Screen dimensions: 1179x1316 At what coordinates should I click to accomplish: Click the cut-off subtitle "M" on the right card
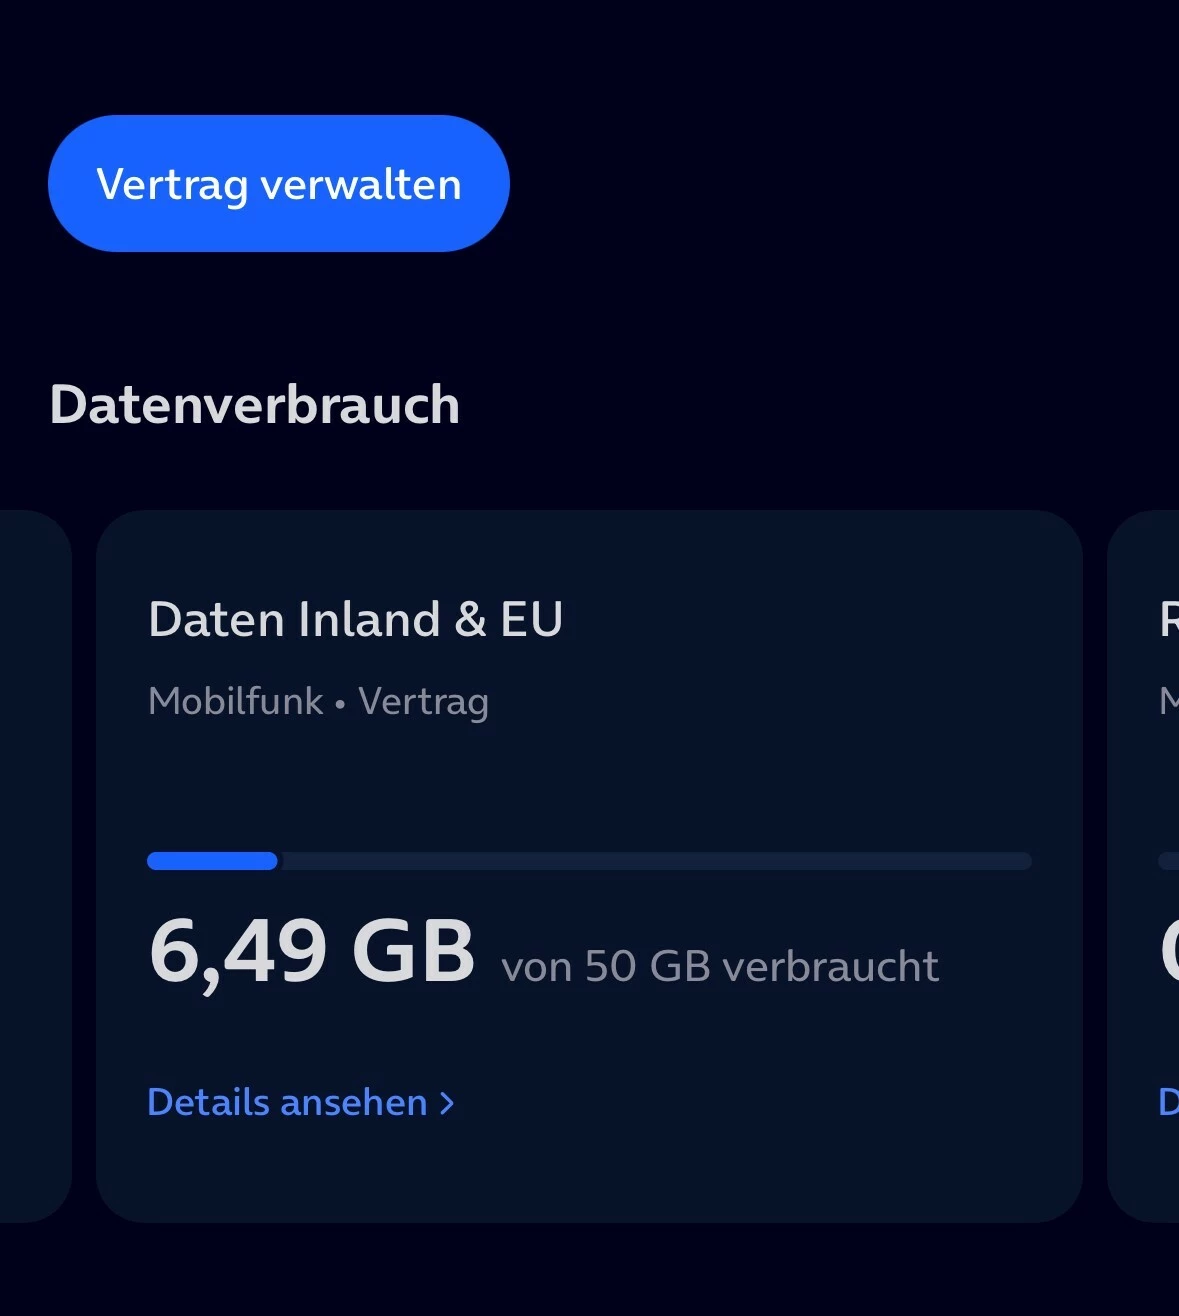pyautogui.click(x=1168, y=701)
